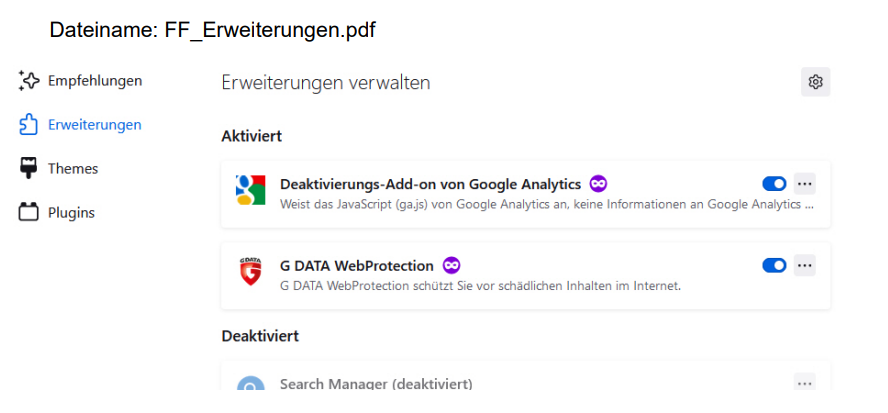Expand the more options menu for Search Manager
Viewport: 888px width, 413px height.
coord(805,383)
